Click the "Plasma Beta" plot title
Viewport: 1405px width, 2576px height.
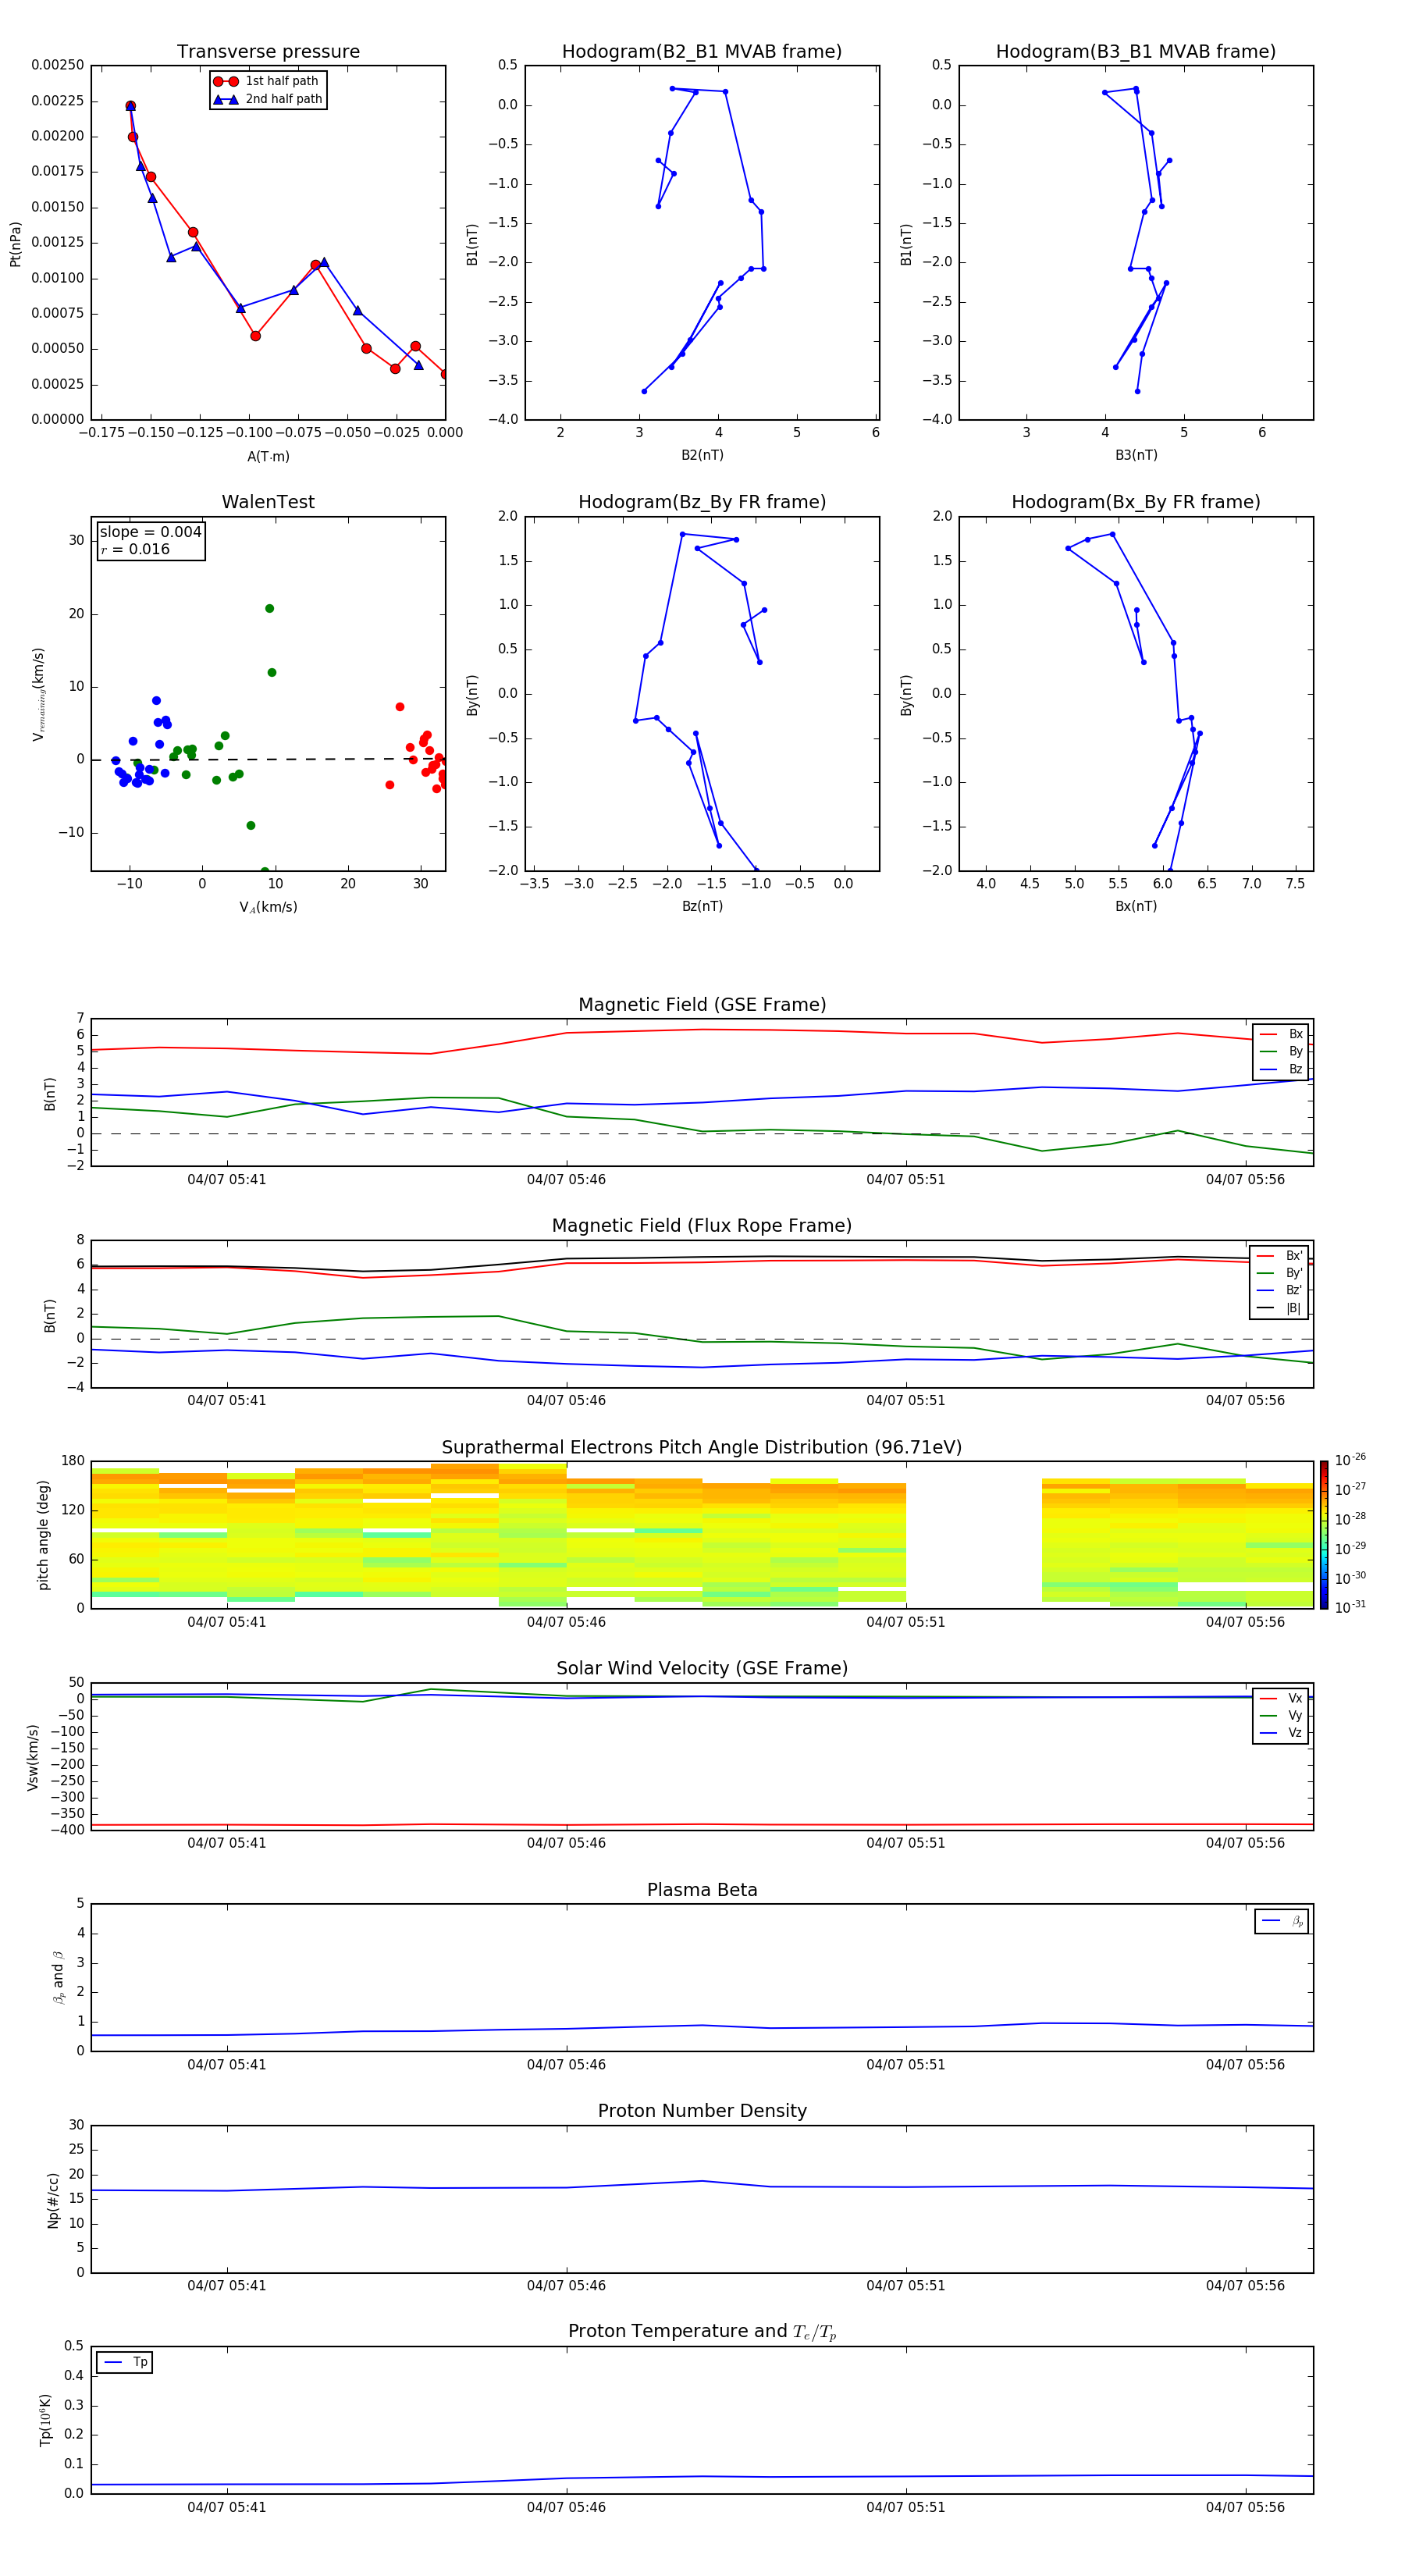click(x=702, y=1891)
